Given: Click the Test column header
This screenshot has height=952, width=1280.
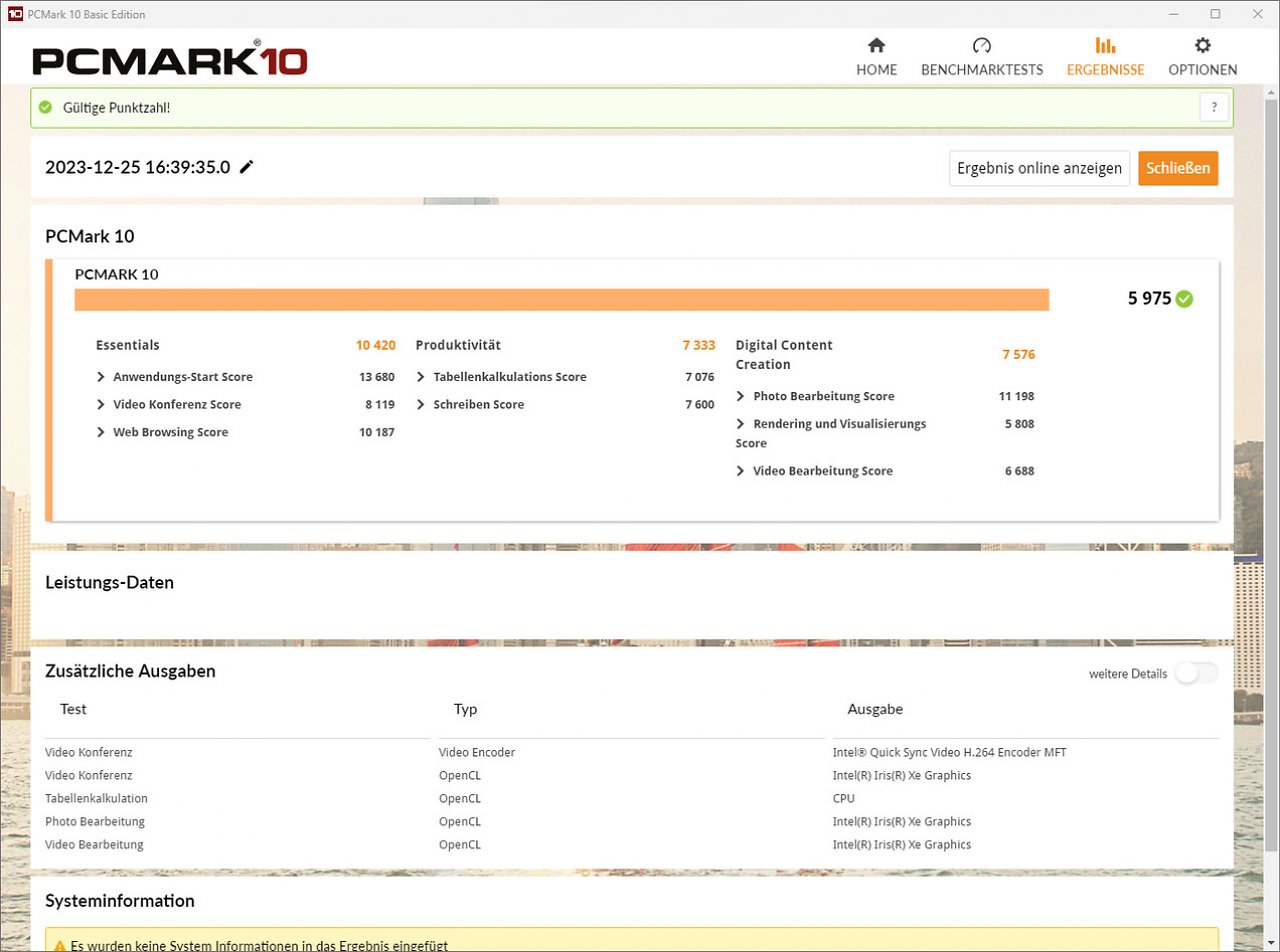Looking at the screenshot, I should click(73, 709).
